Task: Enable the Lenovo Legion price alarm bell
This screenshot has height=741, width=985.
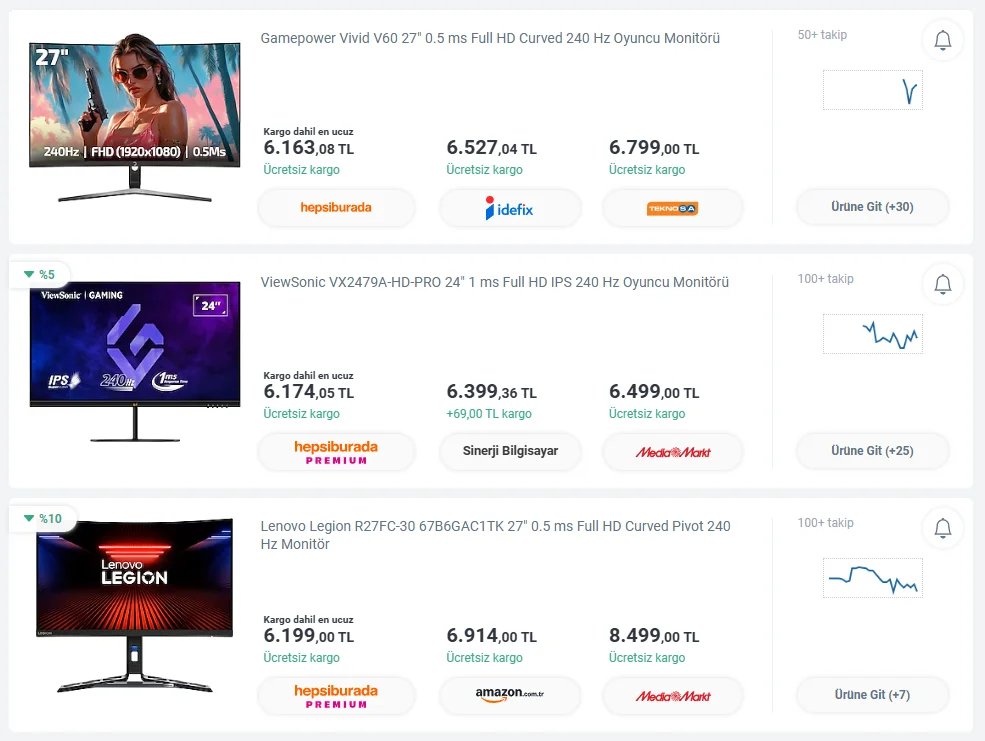Action: (942, 528)
